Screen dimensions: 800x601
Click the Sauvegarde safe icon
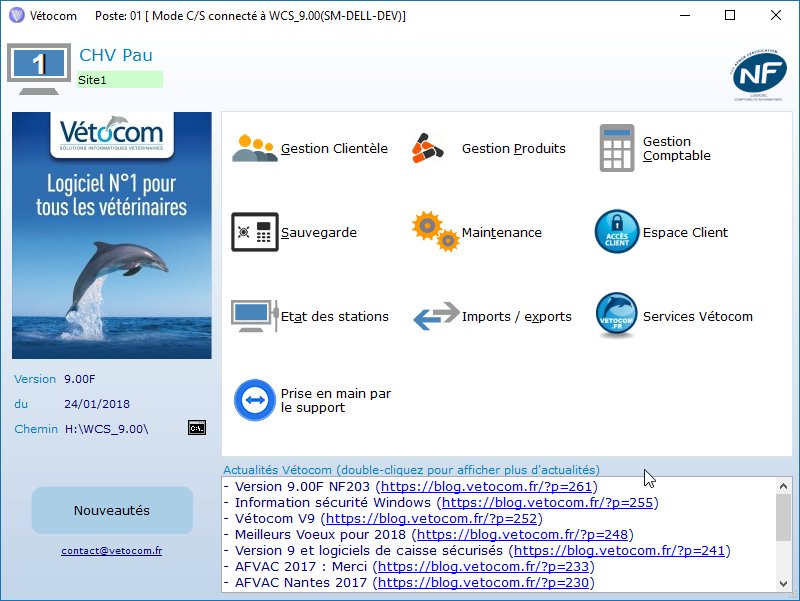255,232
